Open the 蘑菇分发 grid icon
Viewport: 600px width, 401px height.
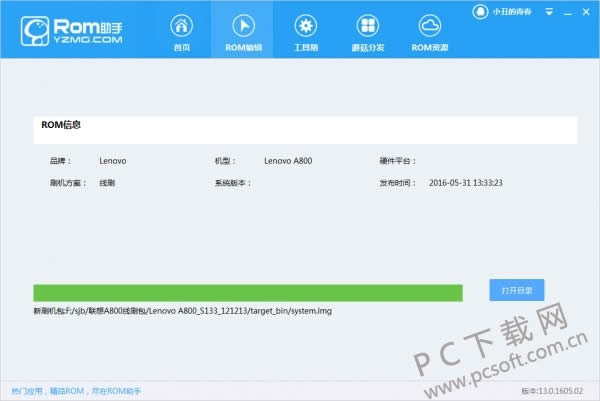point(368,26)
